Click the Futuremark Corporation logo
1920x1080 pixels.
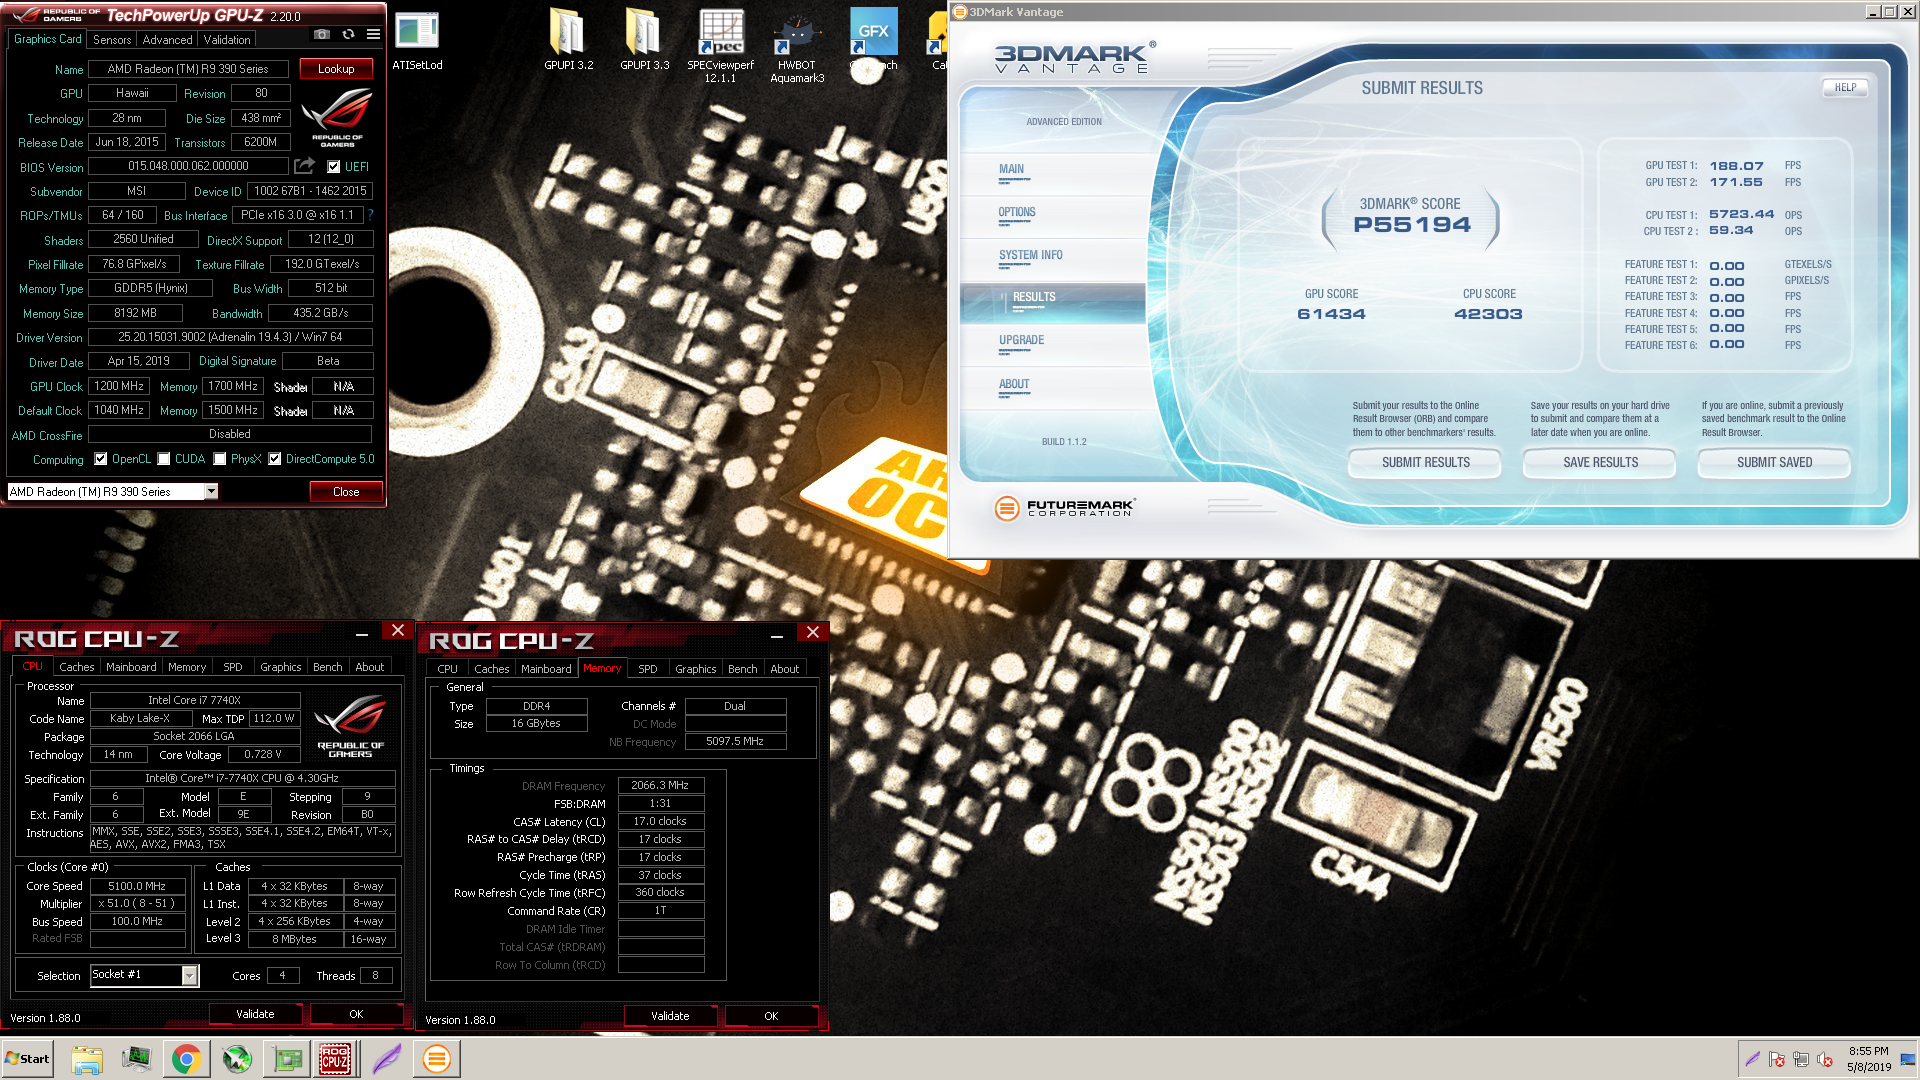pyautogui.click(x=1065, y=508)
